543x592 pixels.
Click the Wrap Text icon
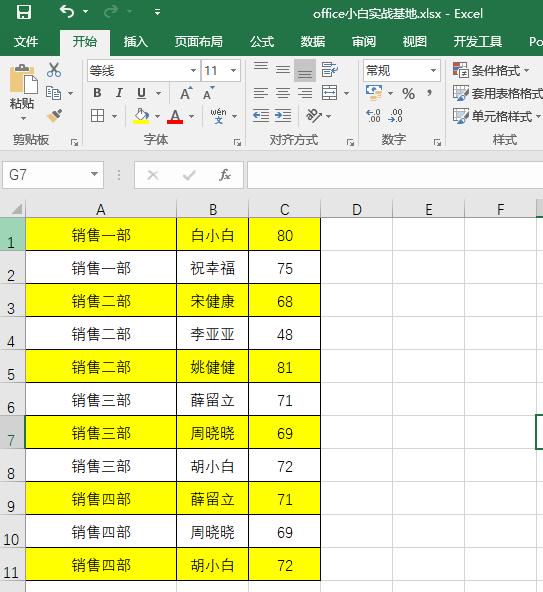[329, 70]
